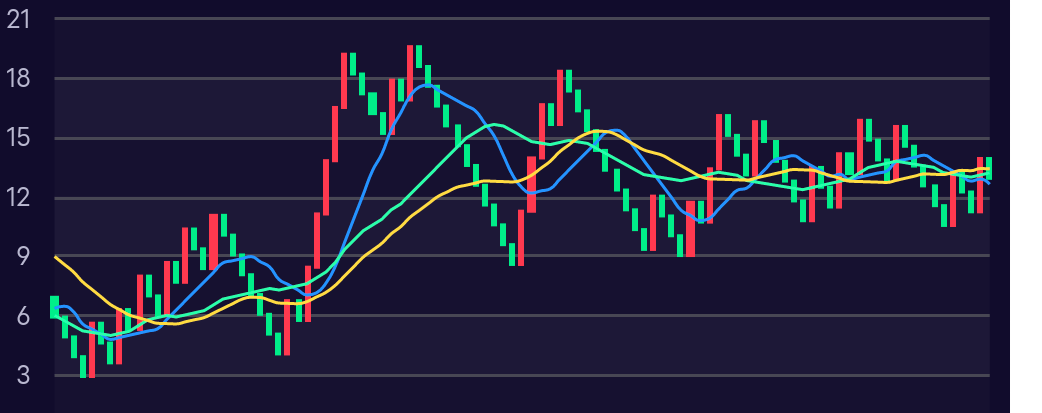Image resolution: width=1042 pixels, height=413 pixels.
Task: Click the blue line's lowest trough below 6
Action: pos(111,339)
